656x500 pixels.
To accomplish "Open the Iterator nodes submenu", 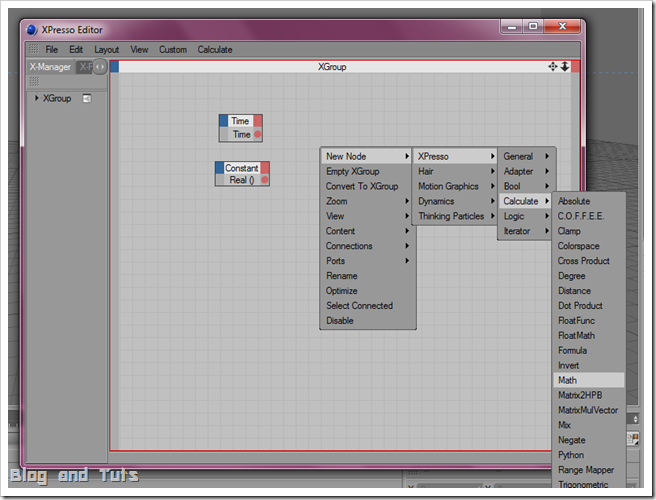I will pos(526,231).
